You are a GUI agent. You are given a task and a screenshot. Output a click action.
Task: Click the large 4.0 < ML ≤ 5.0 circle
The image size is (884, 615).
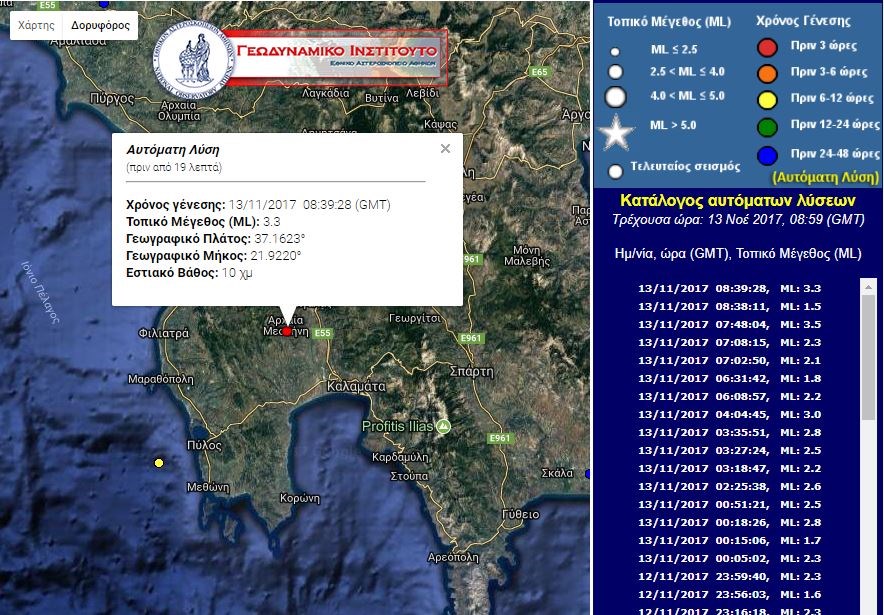[616, 97]
